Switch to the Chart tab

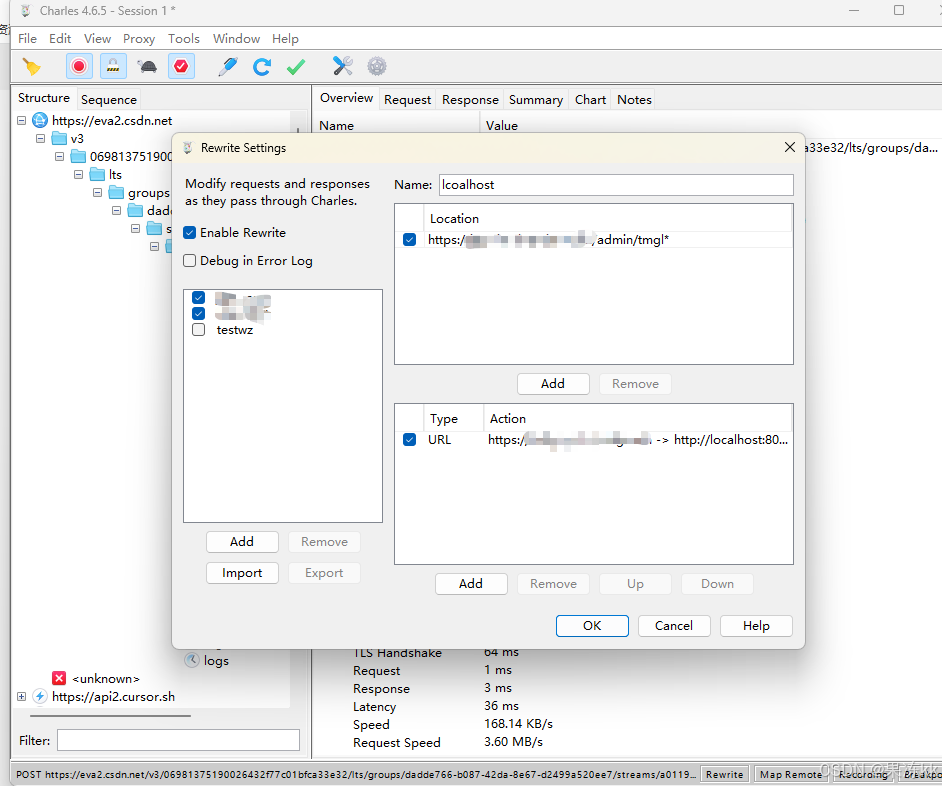tap(590, 100)
